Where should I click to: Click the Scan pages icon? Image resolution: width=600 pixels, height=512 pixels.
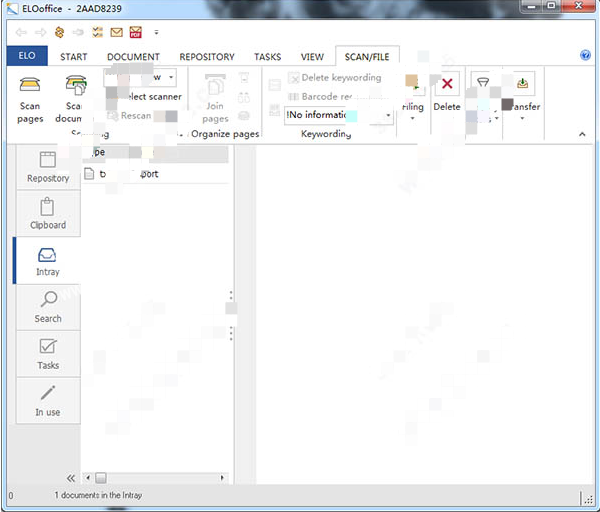tap(30, 84)
